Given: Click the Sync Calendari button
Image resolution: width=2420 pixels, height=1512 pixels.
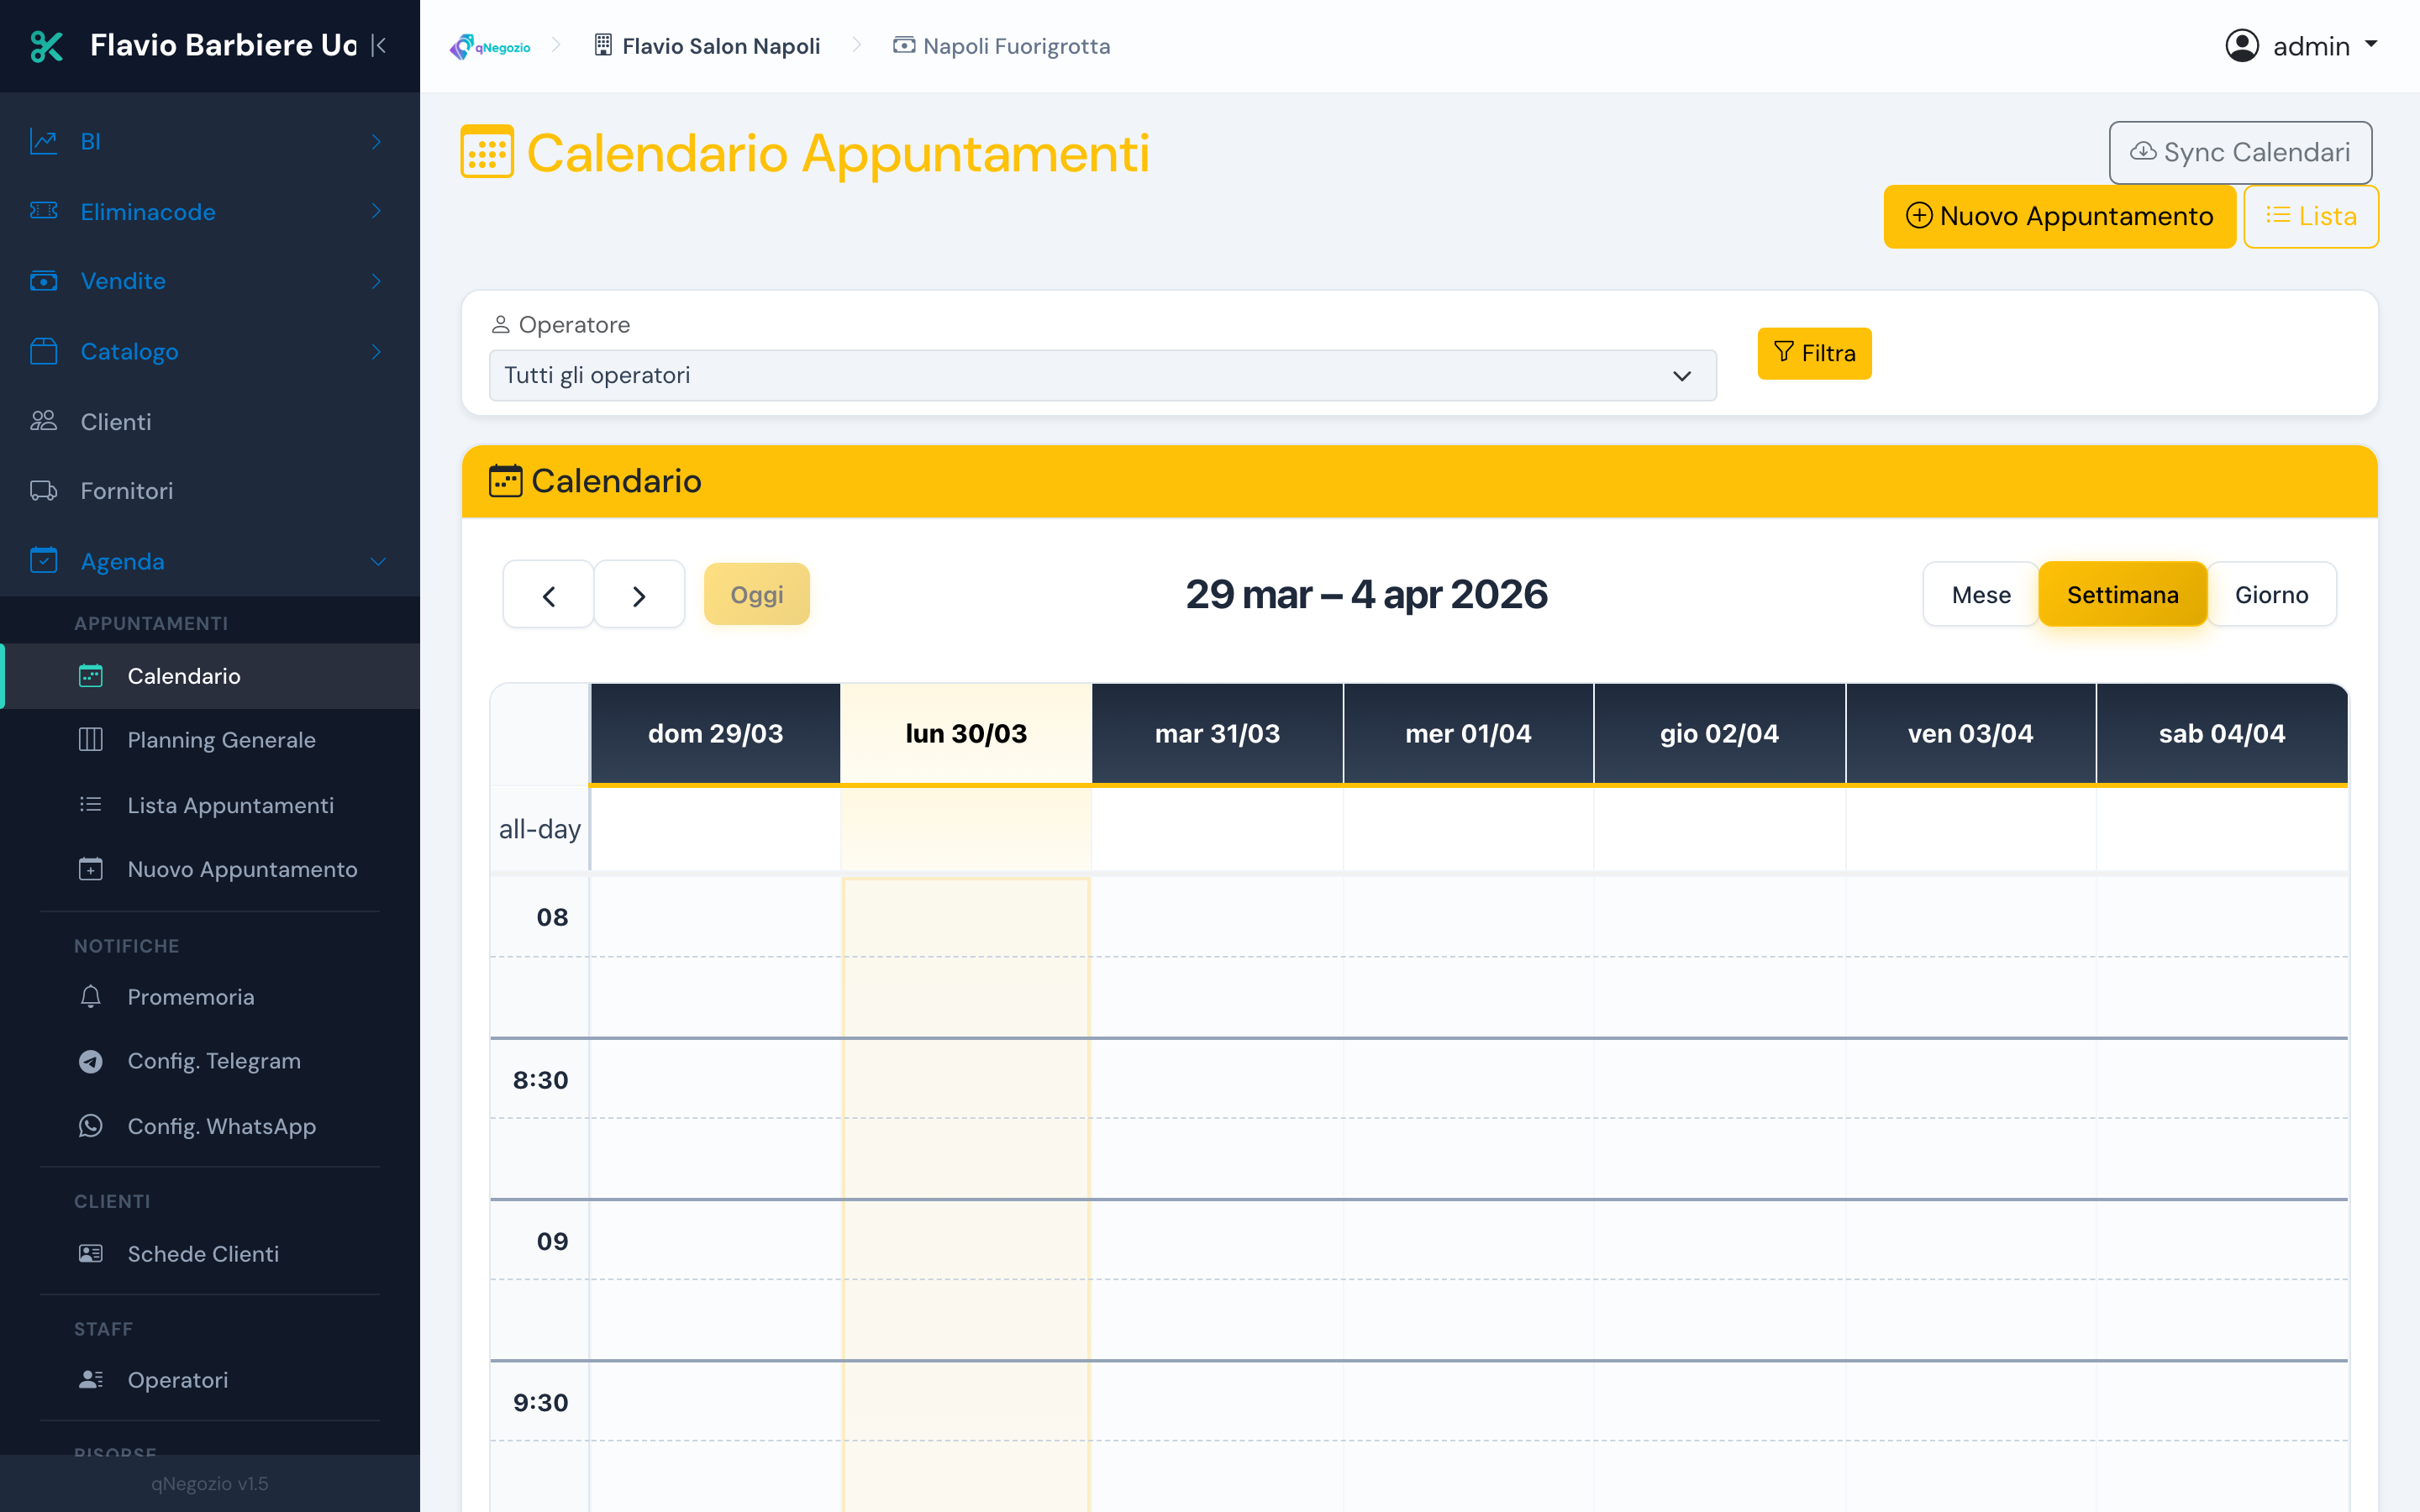Looking at the screenshot, I should (x=2240, y=152).
